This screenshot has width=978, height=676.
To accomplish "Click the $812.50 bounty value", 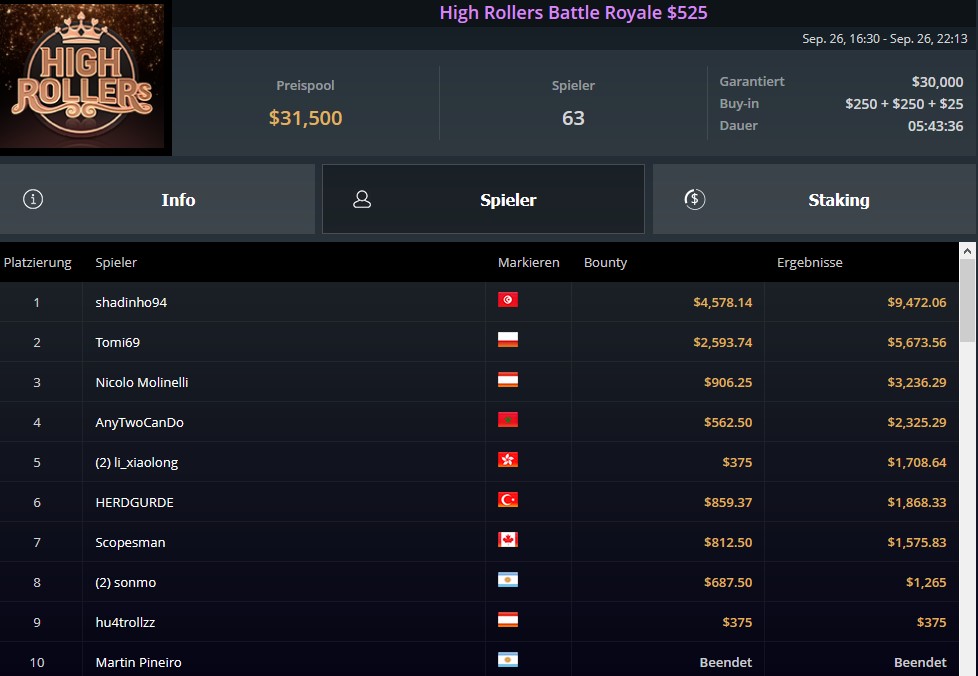I will coord(728,543).
